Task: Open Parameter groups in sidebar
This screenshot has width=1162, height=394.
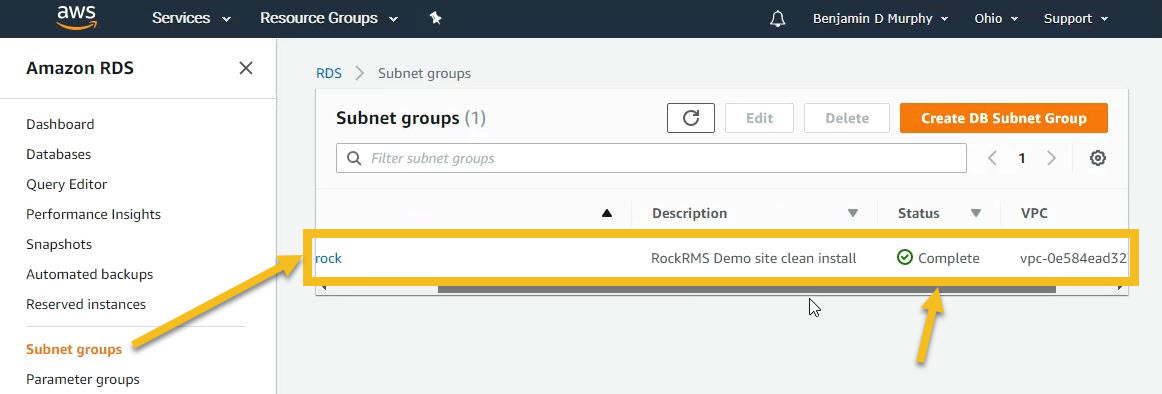Action: click(83, 379)
